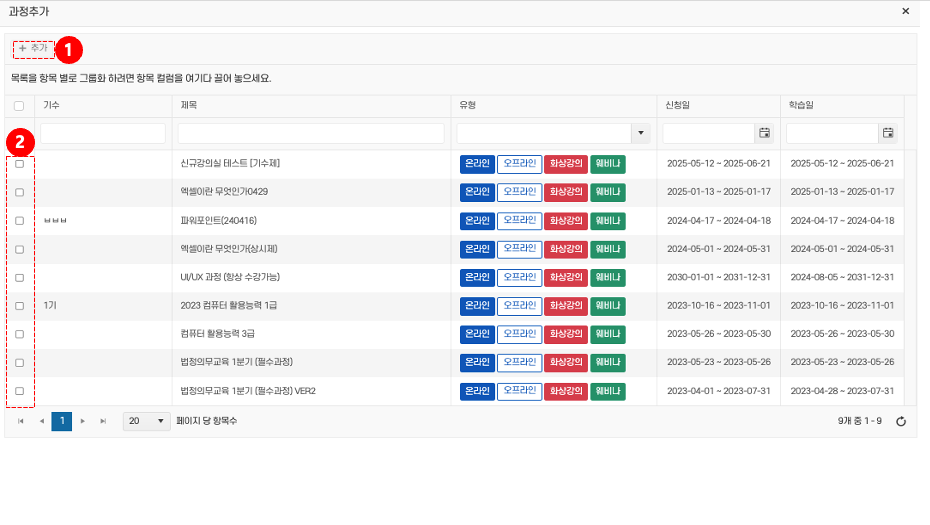
Task: Sort by the 신청일 column header
Action: 676,105
